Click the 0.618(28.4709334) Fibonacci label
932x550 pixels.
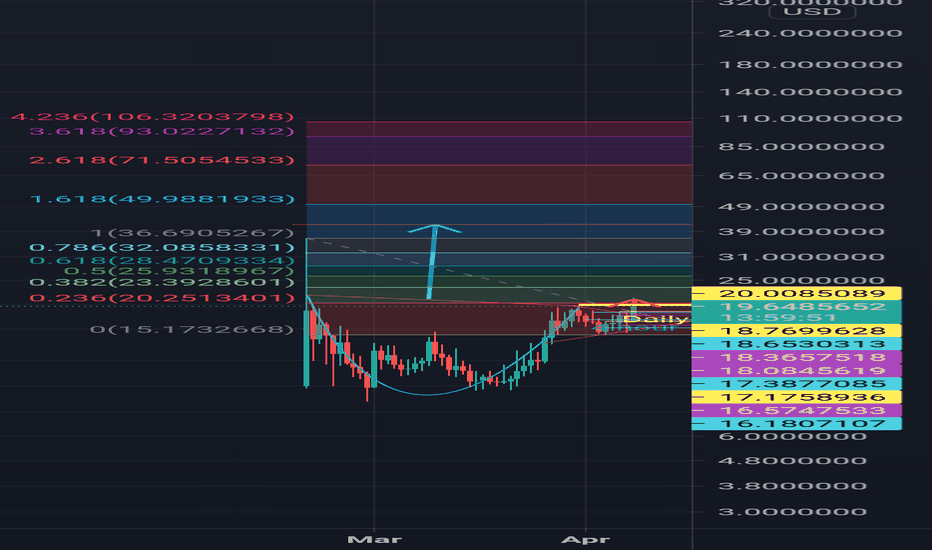coord(162,260)
